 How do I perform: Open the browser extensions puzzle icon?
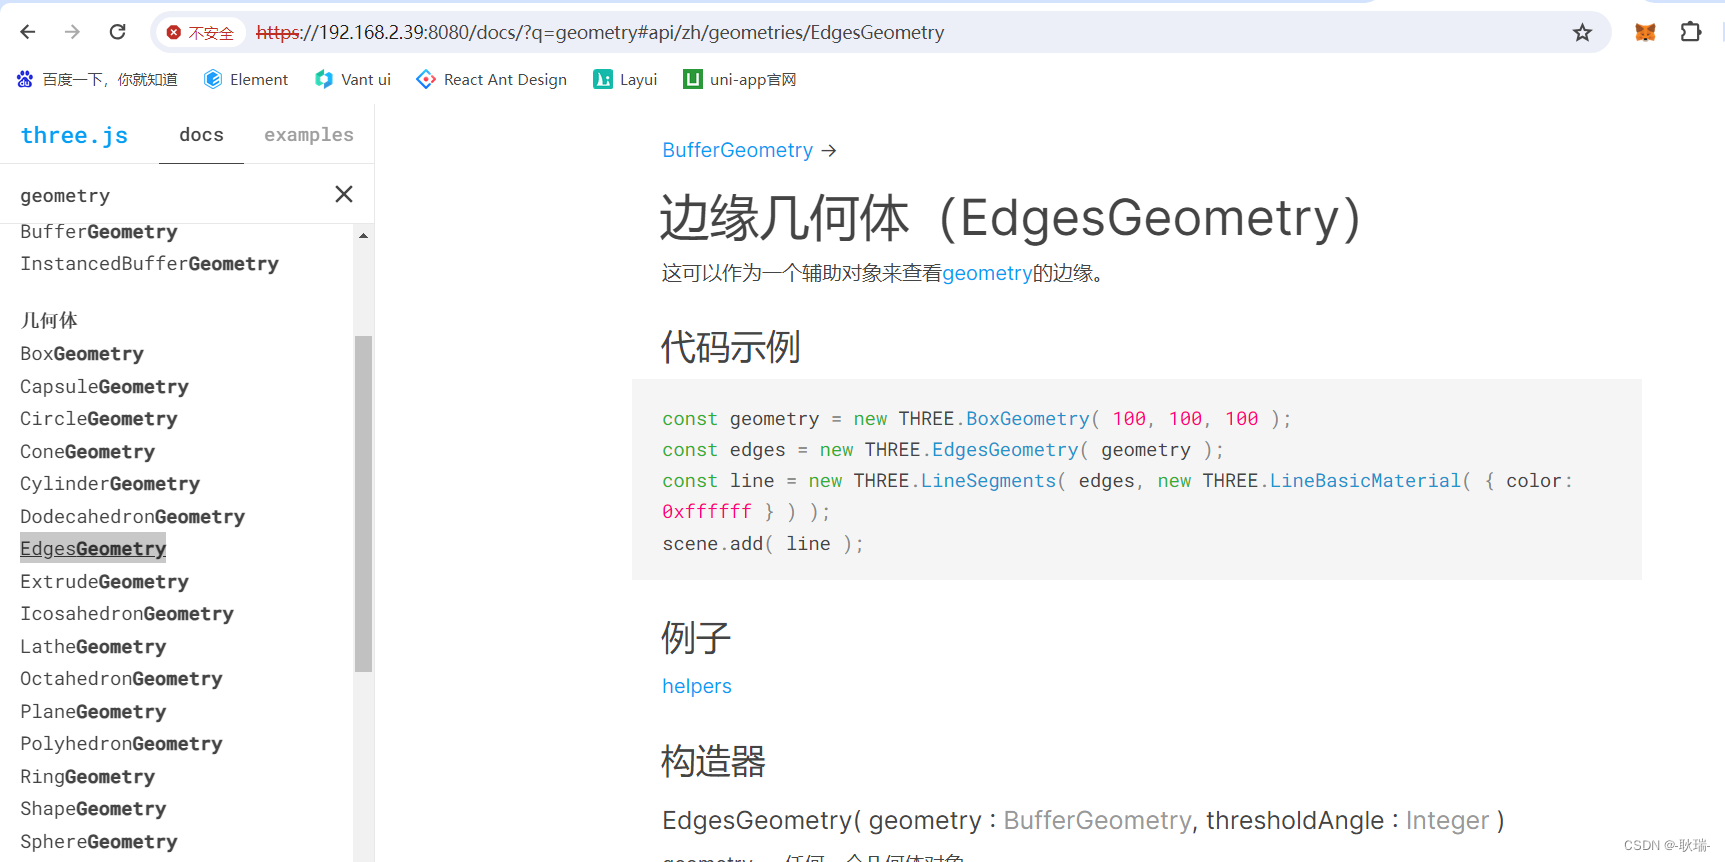point(1691,32)
